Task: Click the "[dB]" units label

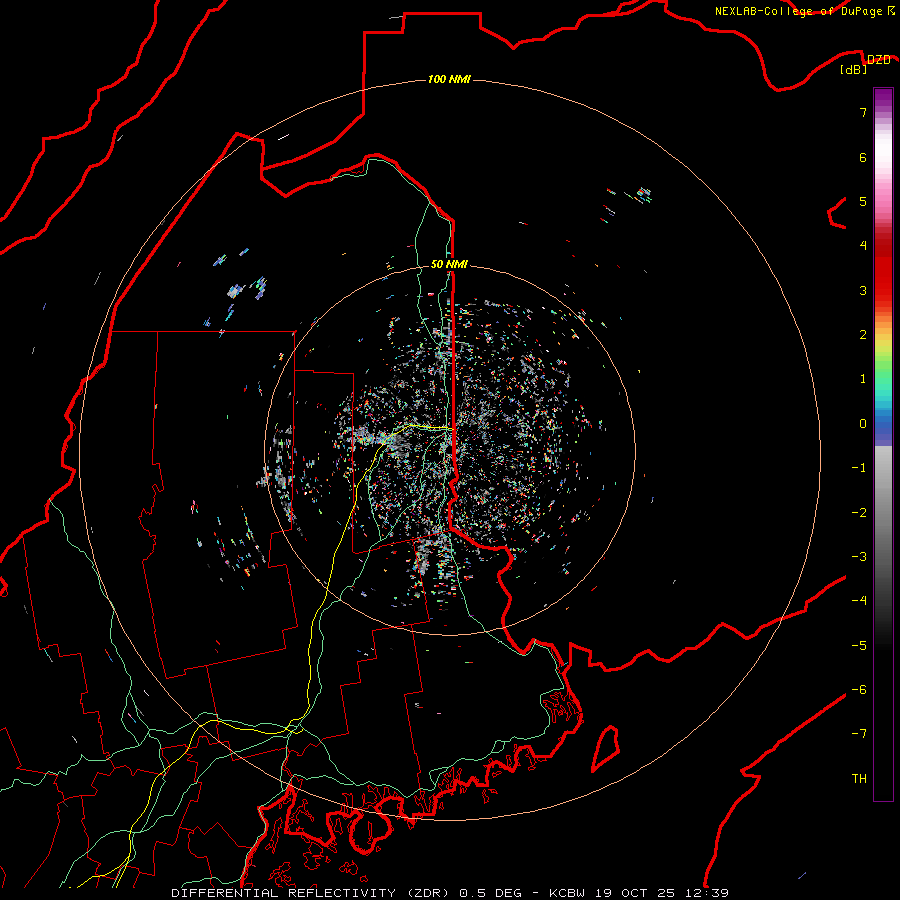Action: [854, 69]
